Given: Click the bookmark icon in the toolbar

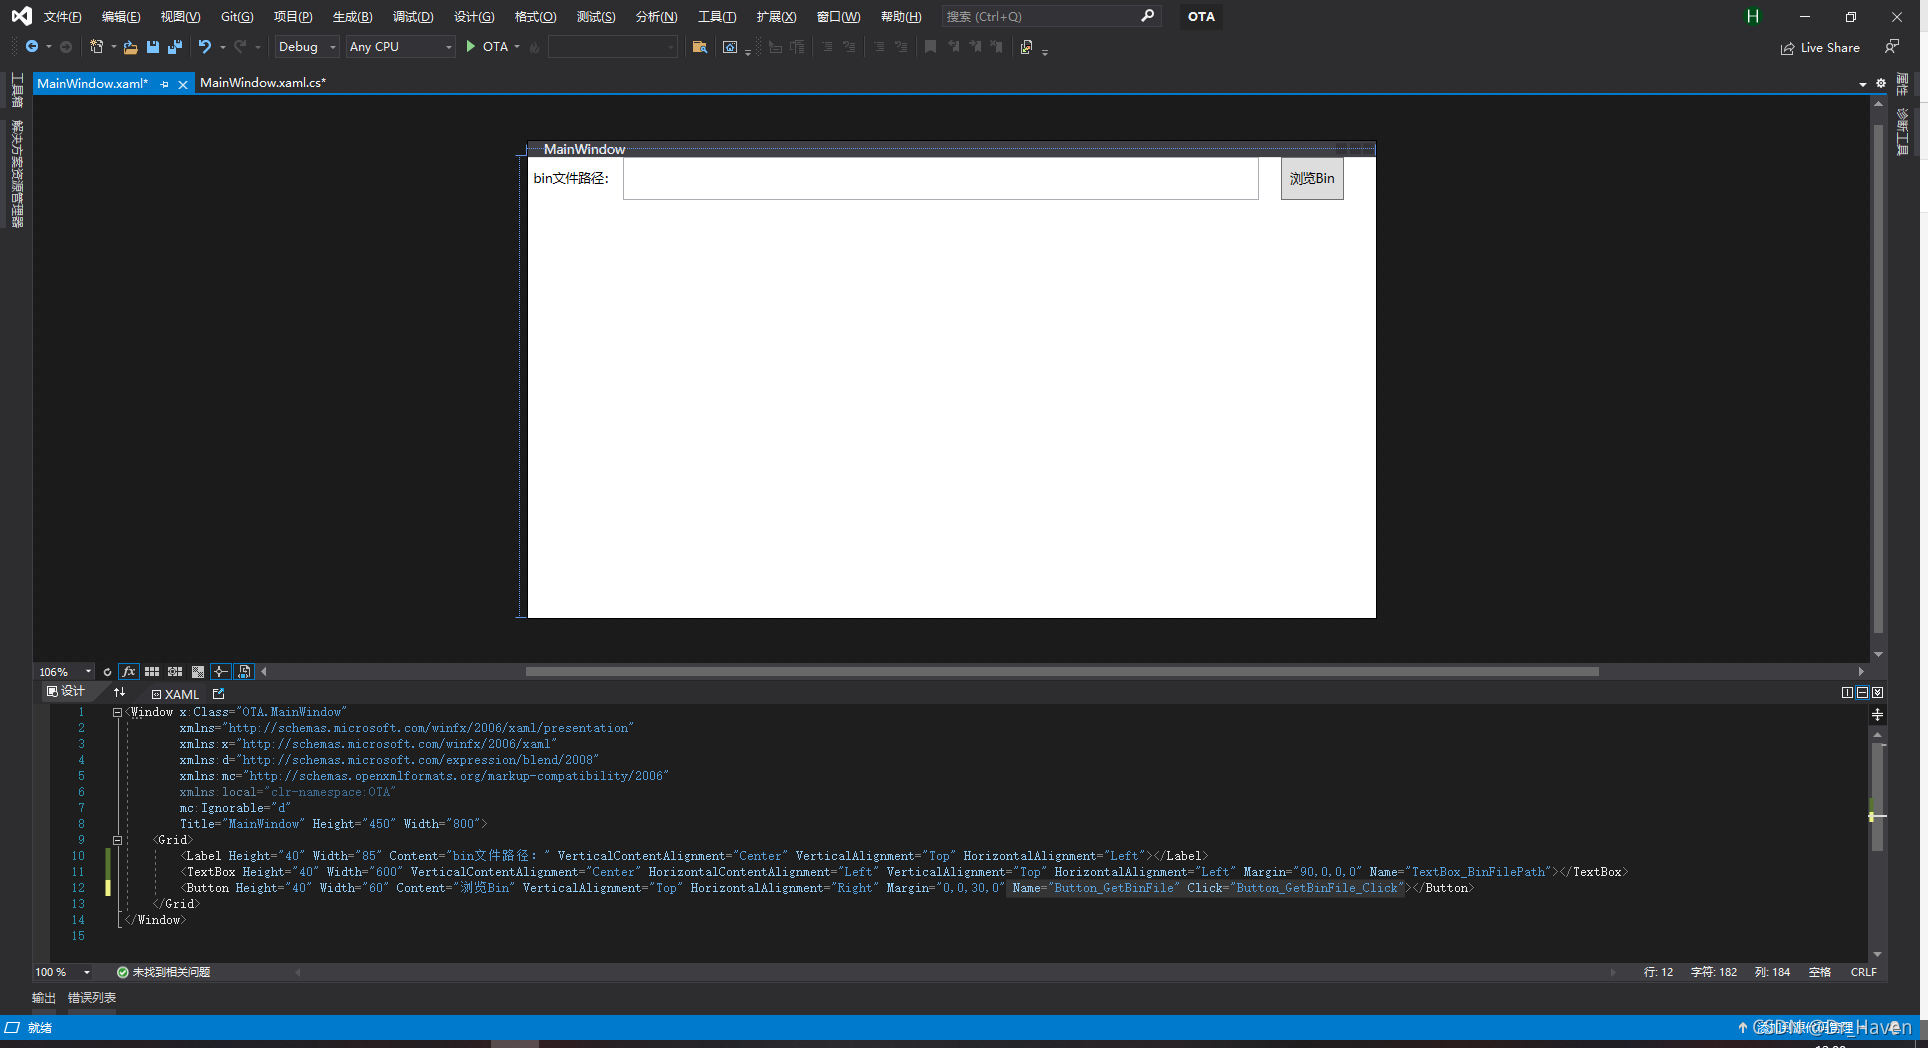Looking at the screenshot, I should click(931, 47).
